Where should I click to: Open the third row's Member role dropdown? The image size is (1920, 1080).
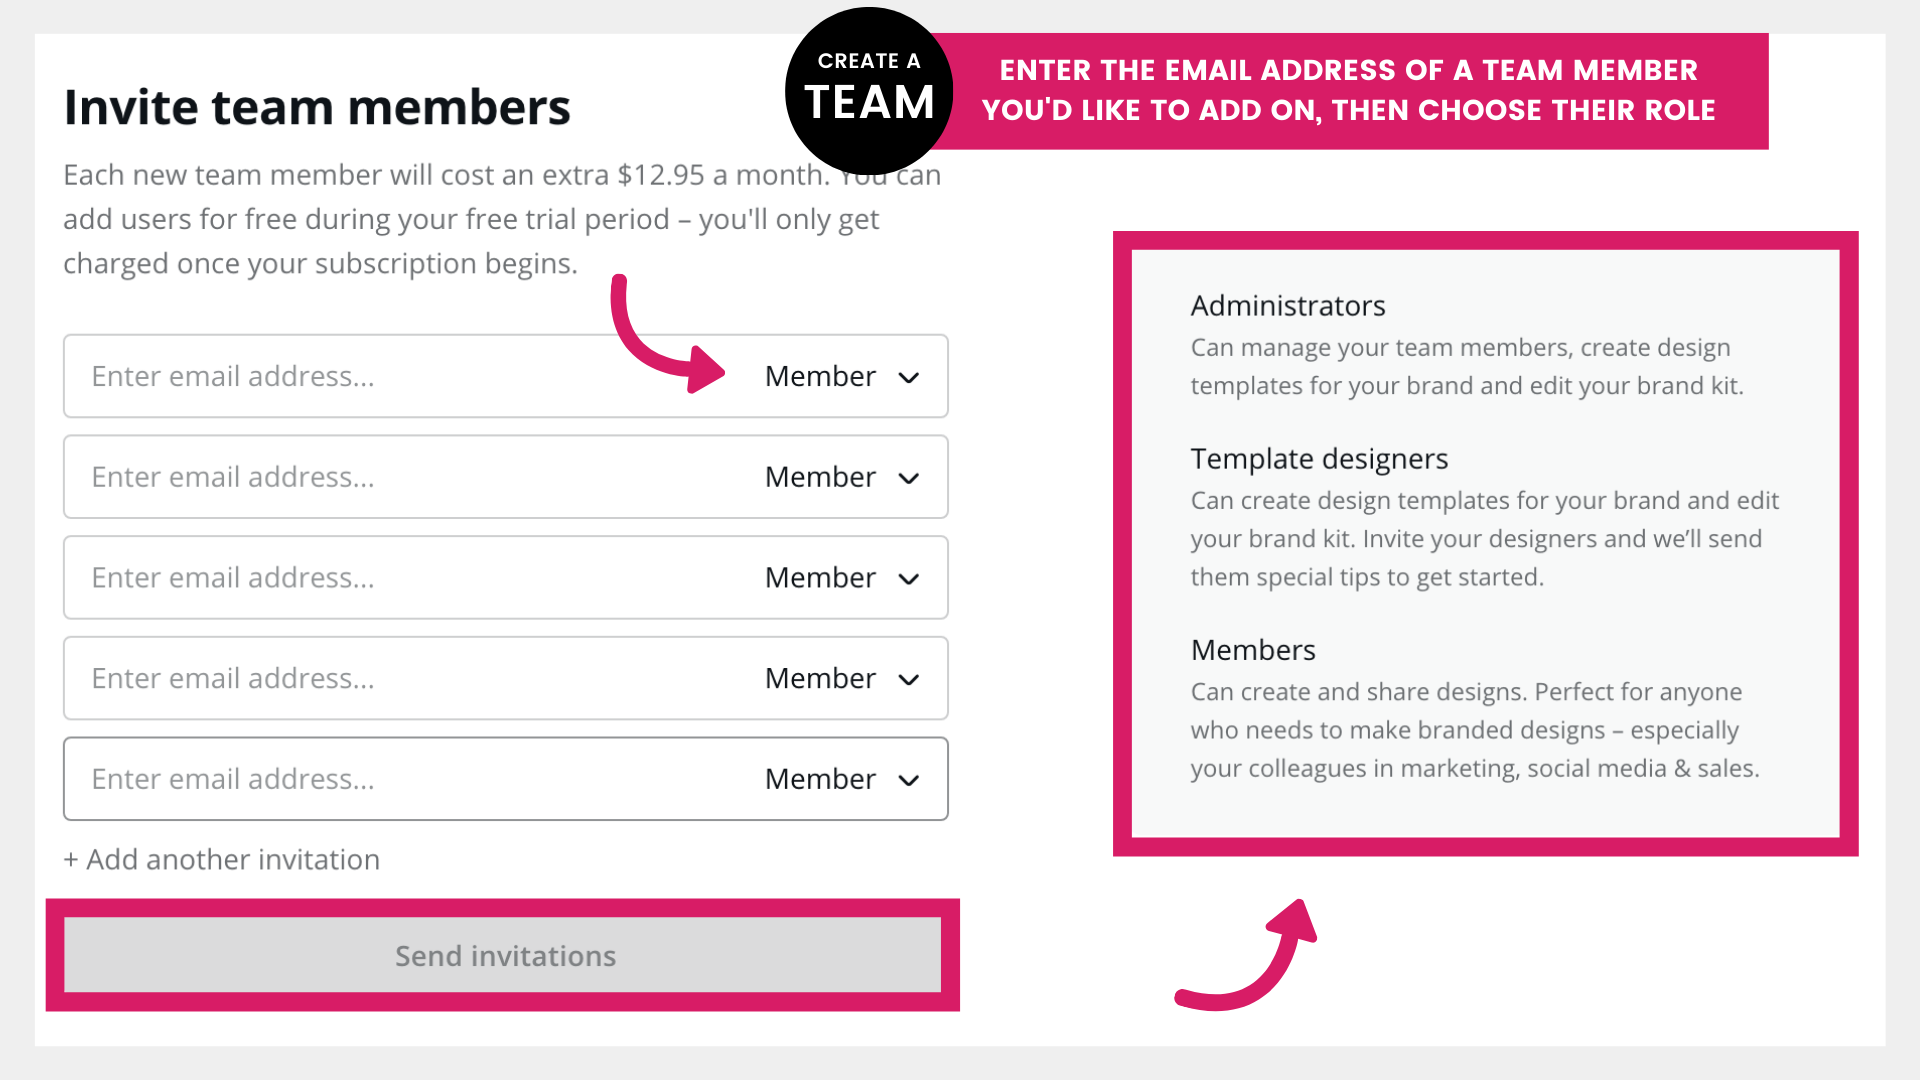pyautogui.click(x=841, y=578)
